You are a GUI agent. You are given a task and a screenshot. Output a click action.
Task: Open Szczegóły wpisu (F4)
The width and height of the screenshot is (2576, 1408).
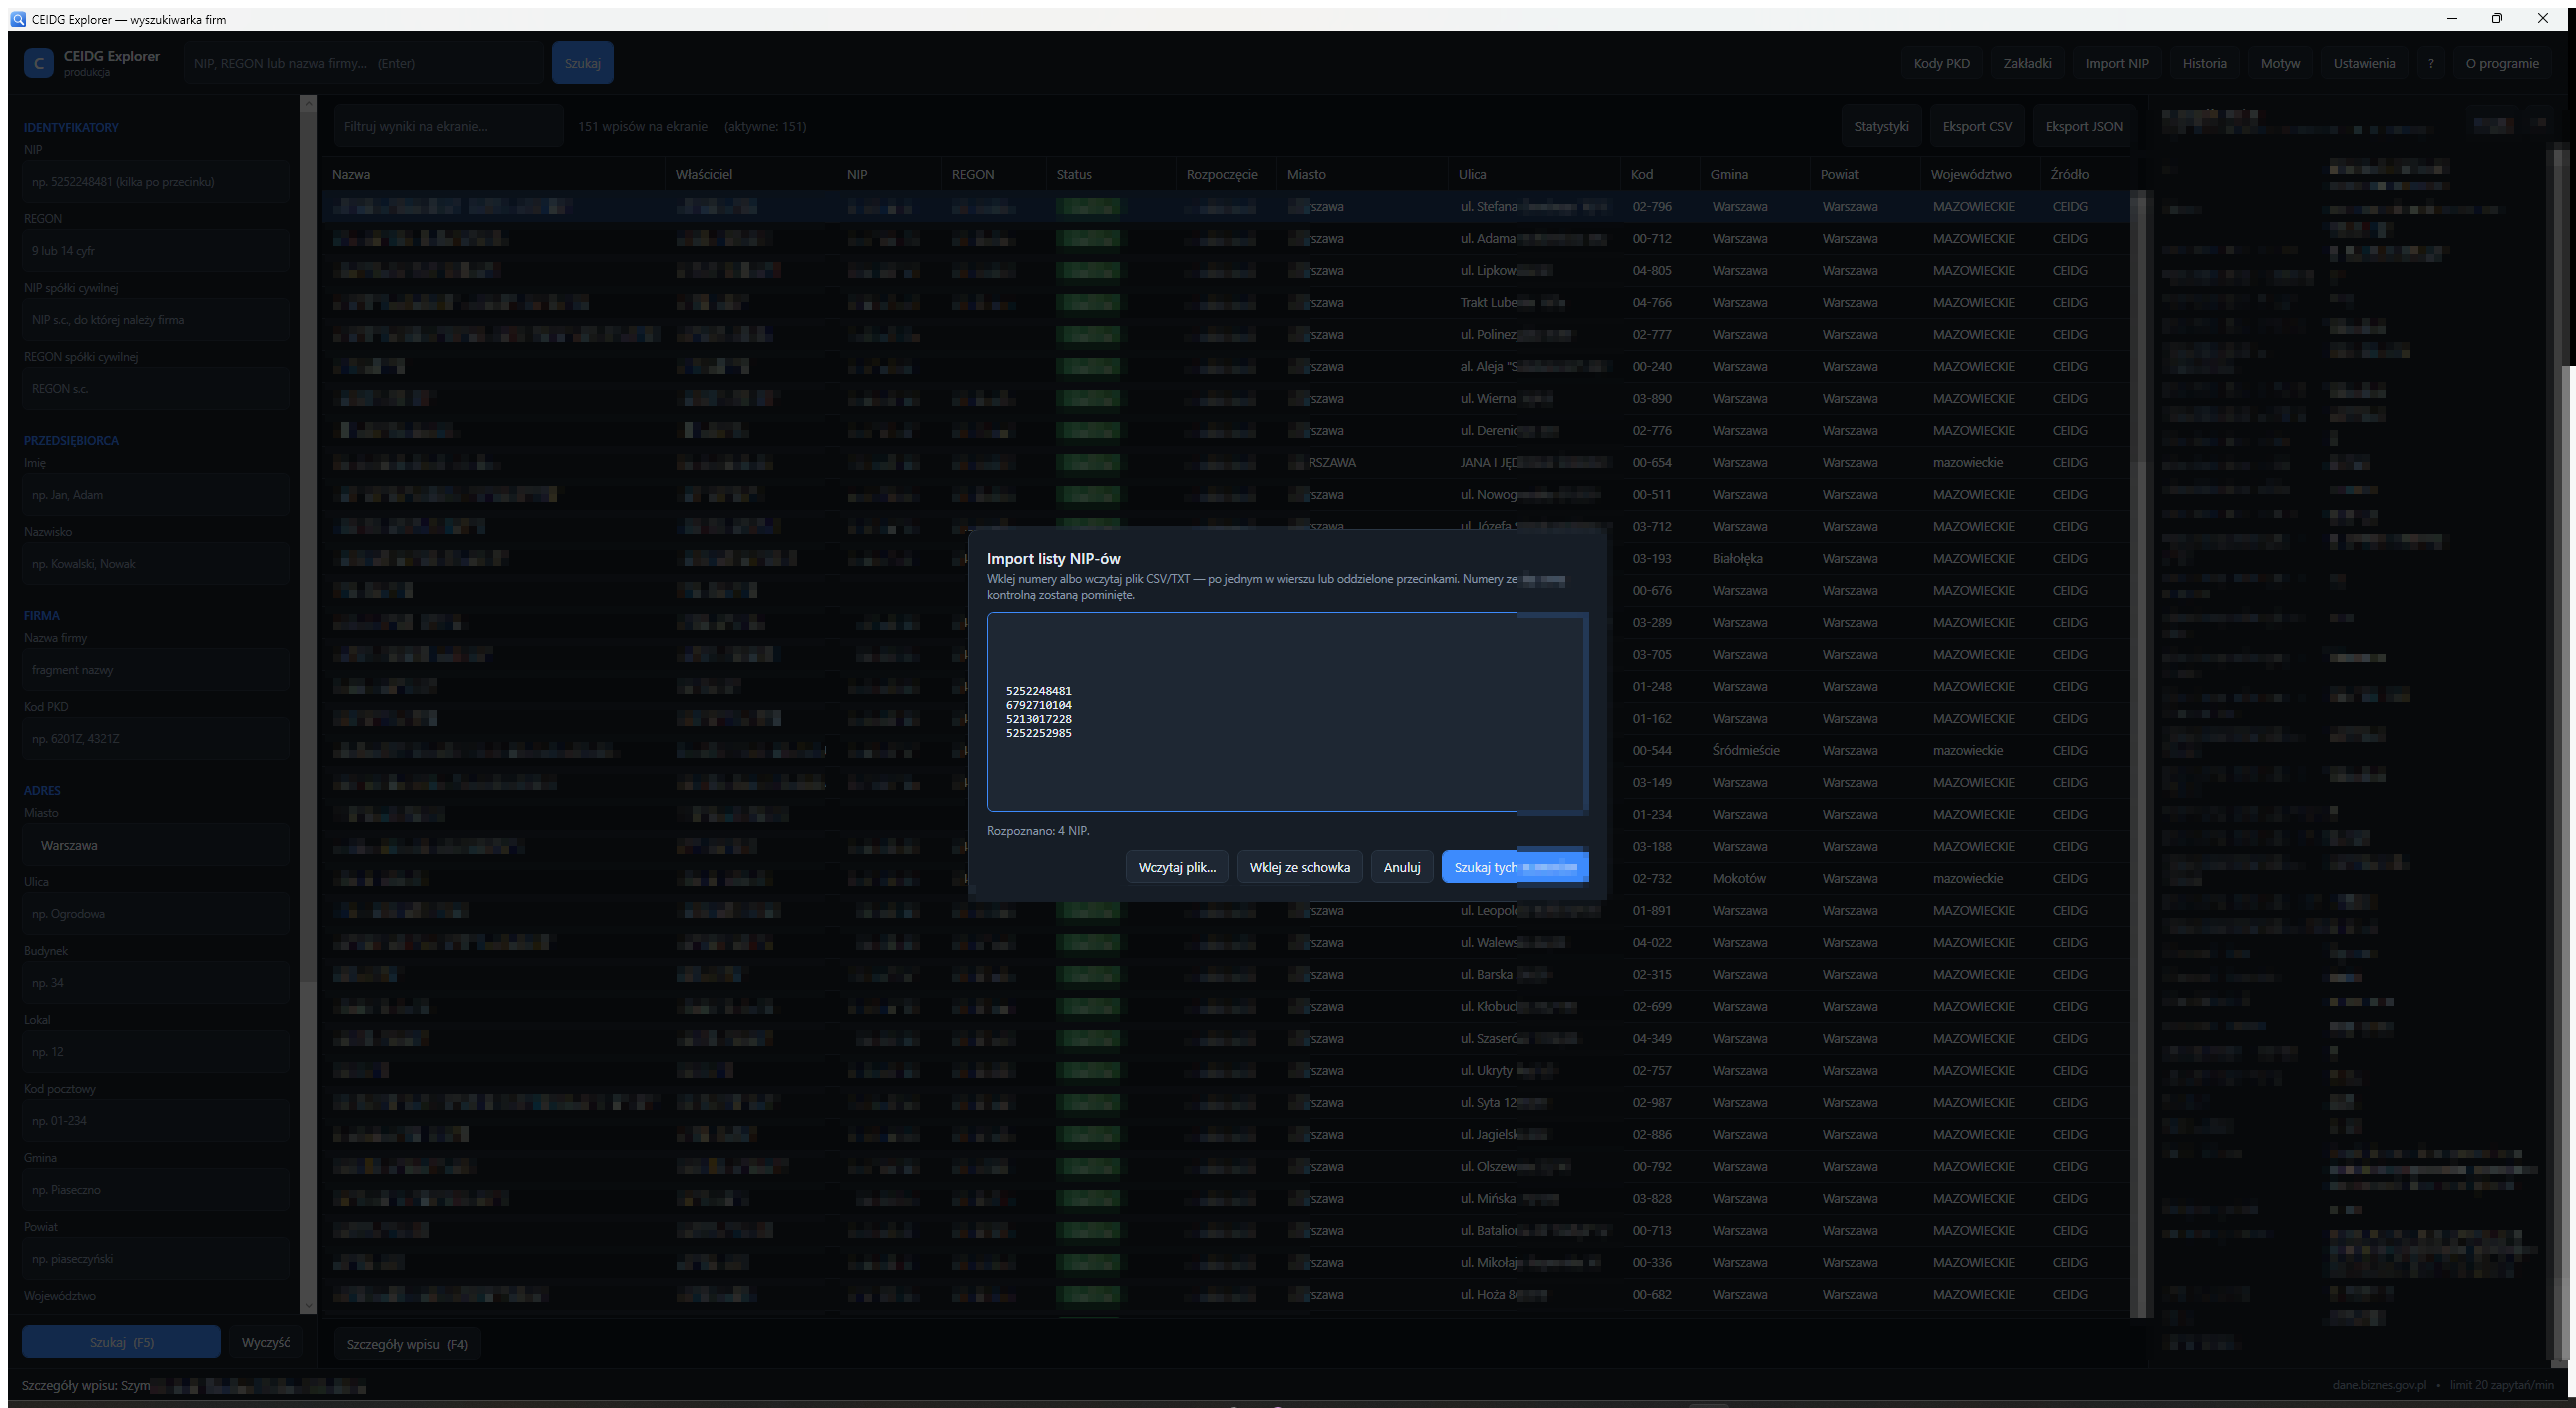pyautogui.click(x=407, y=1344)
